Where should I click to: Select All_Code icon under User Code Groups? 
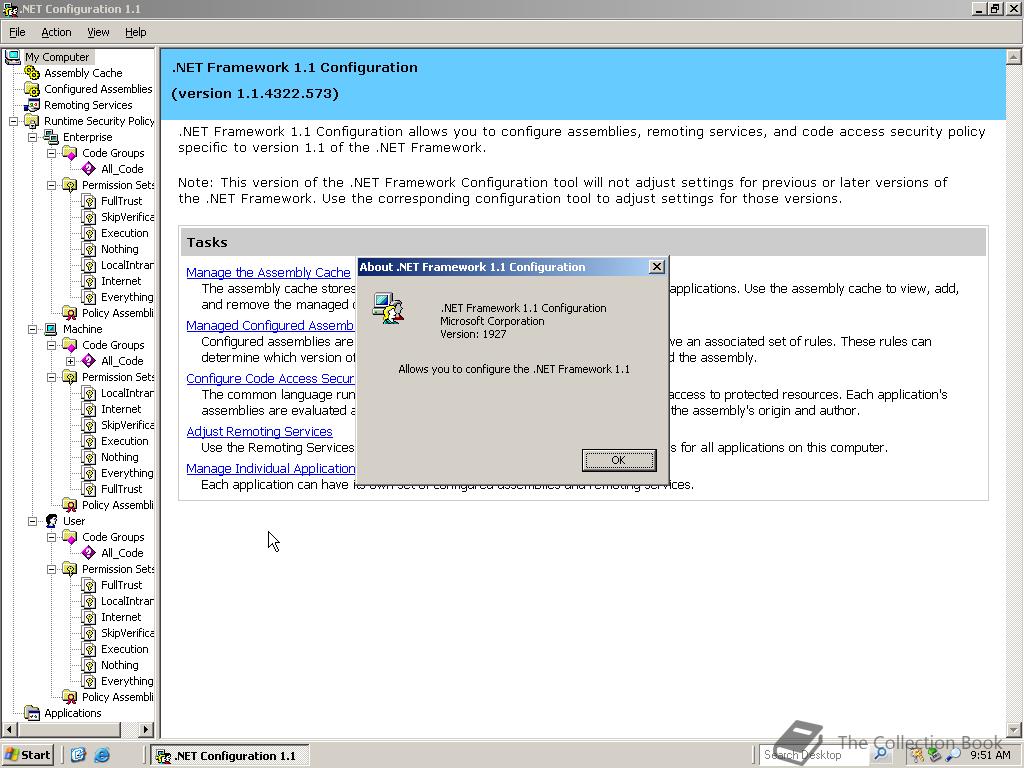click(x=89, y=553)
